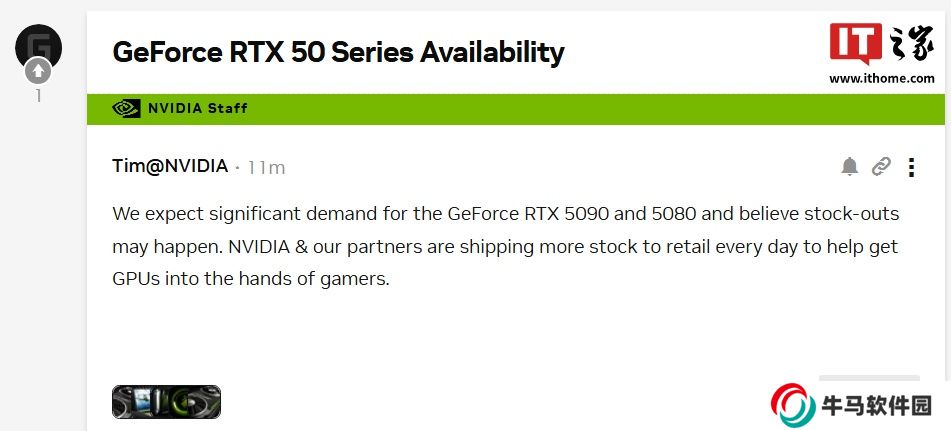Click the vote count number 1

tap(39, 96)
